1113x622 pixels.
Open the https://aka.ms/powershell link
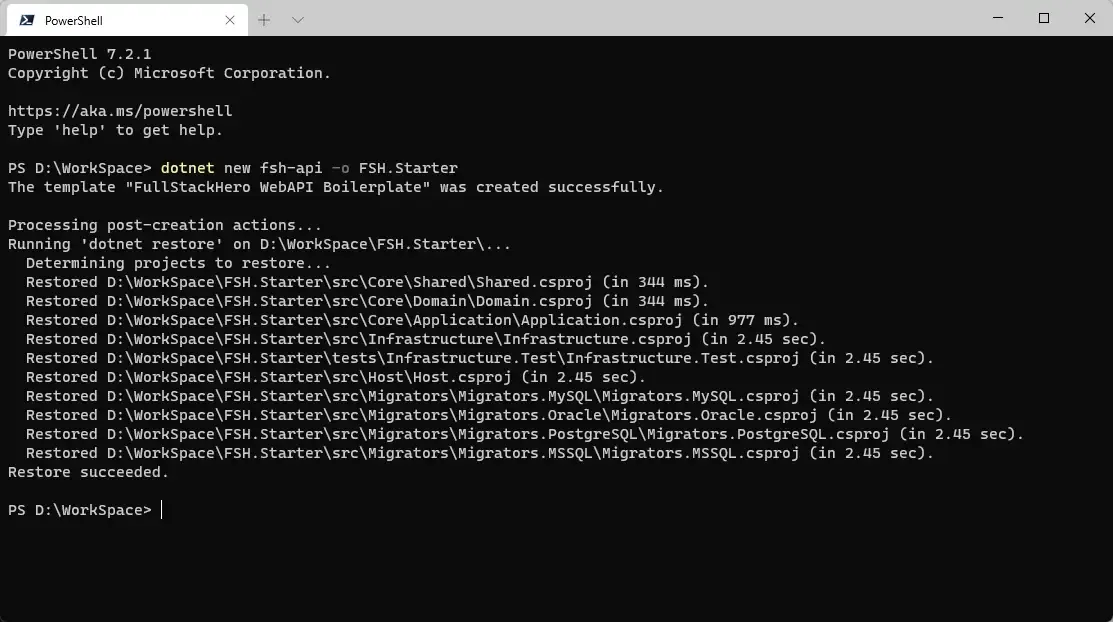[119, 110]
